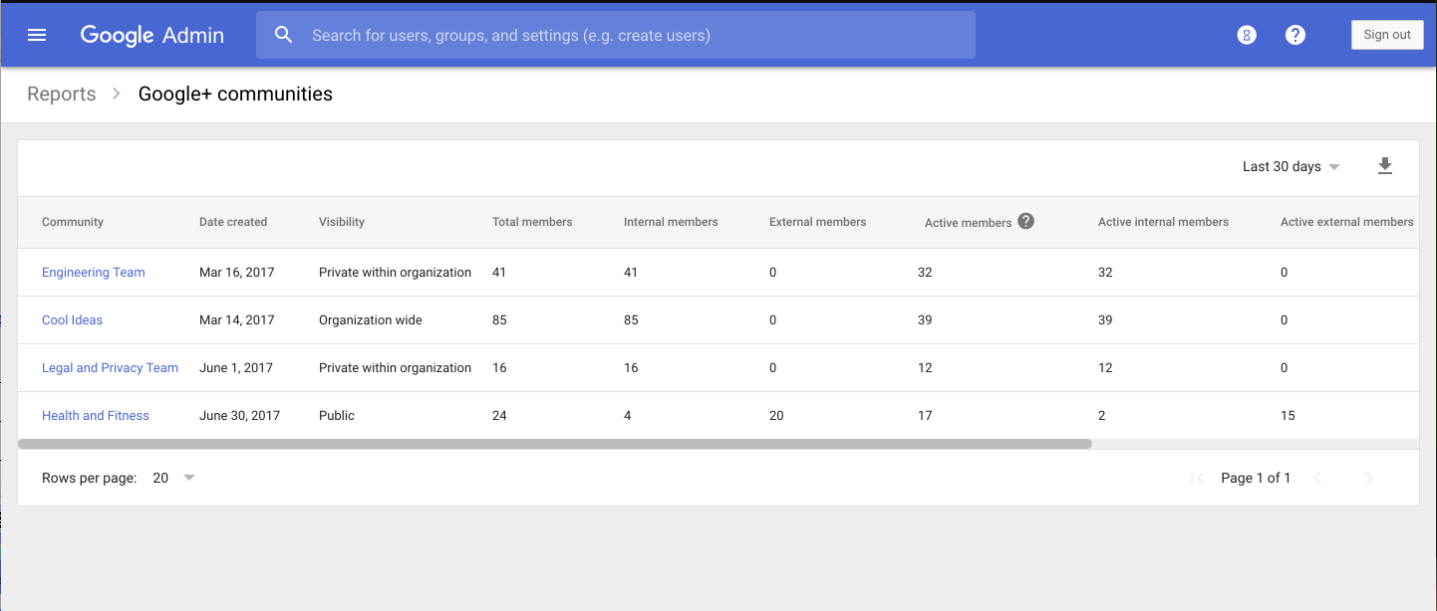Sort by Date created column header
This screenshot has height=611, width=1437.
[x=233, y=222]
